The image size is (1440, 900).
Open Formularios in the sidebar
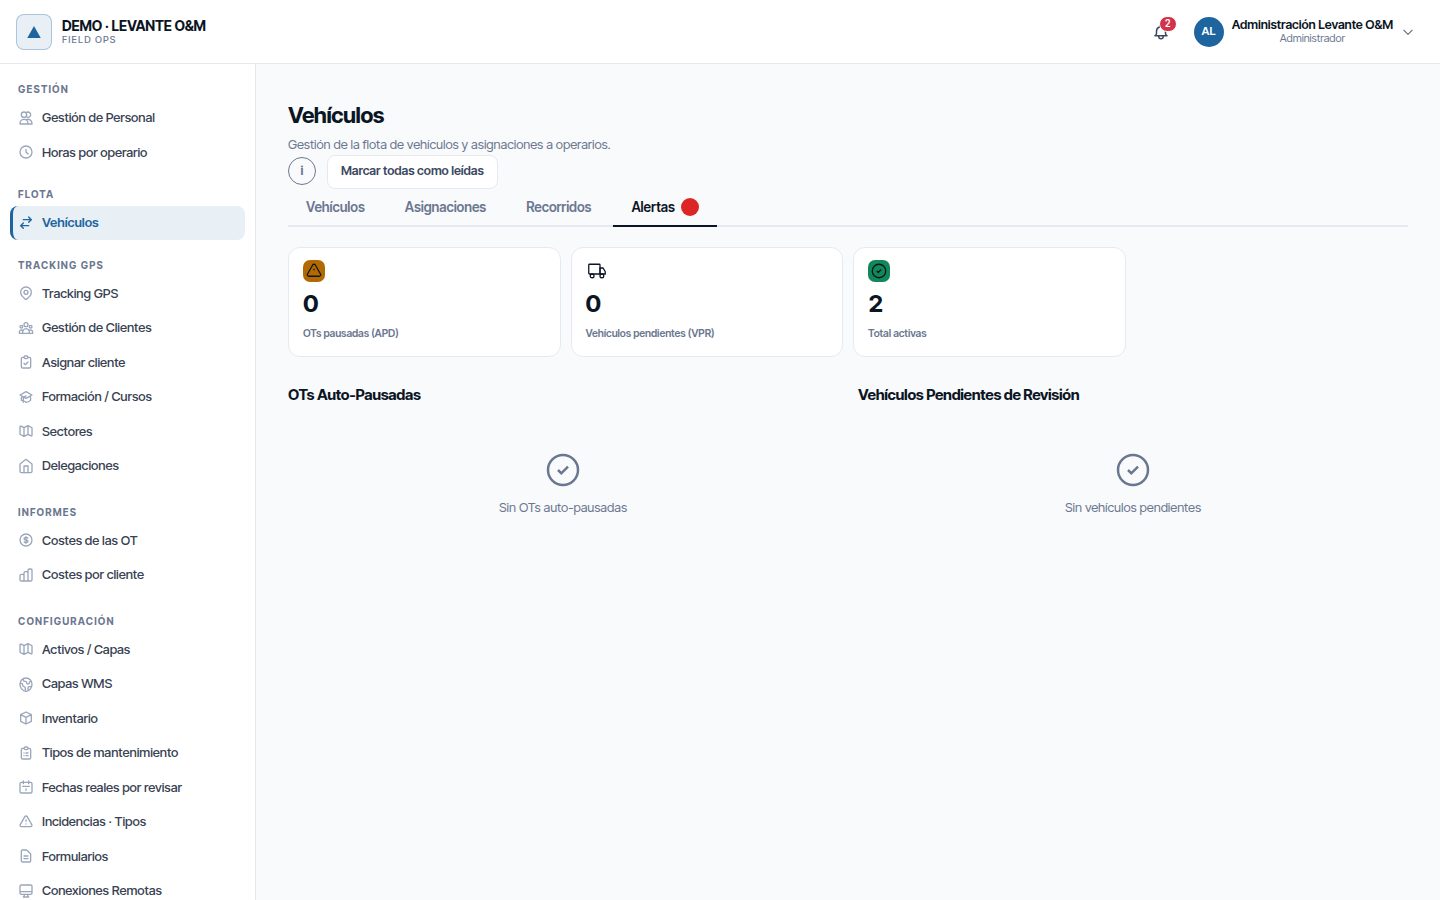(128, 857)
